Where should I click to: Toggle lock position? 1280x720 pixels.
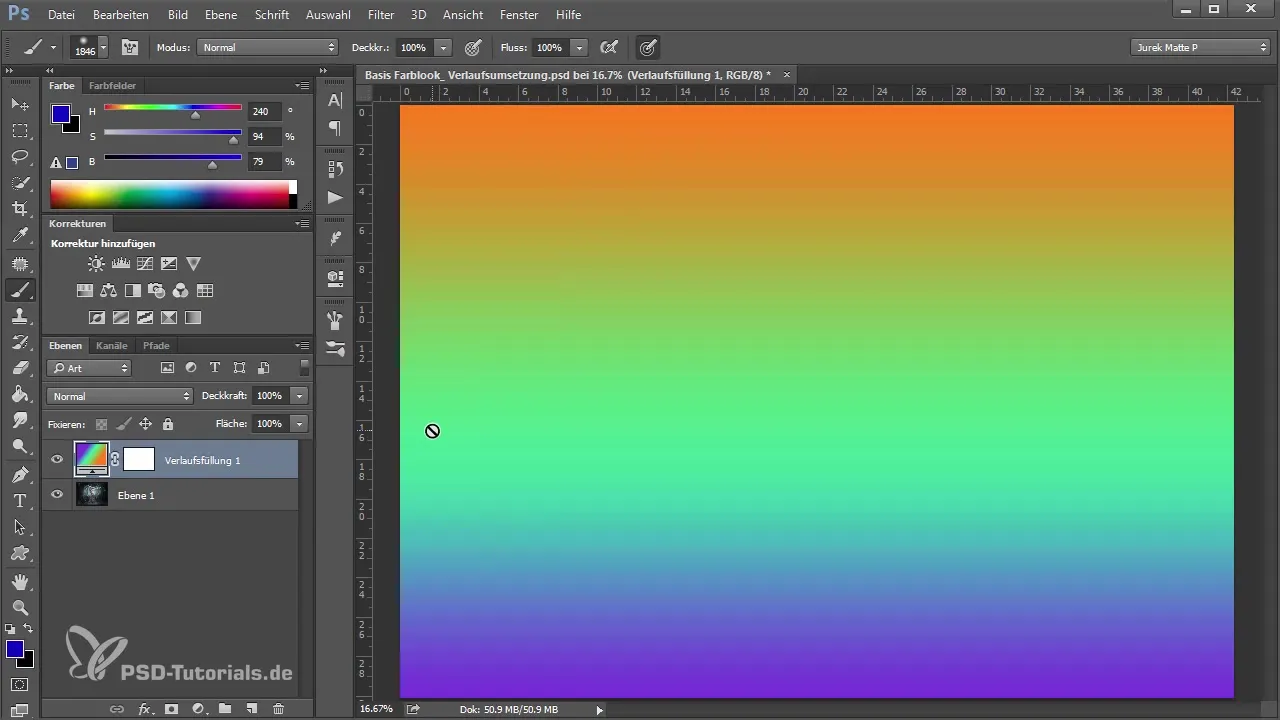pyautogui.click(x=145, y=424)
